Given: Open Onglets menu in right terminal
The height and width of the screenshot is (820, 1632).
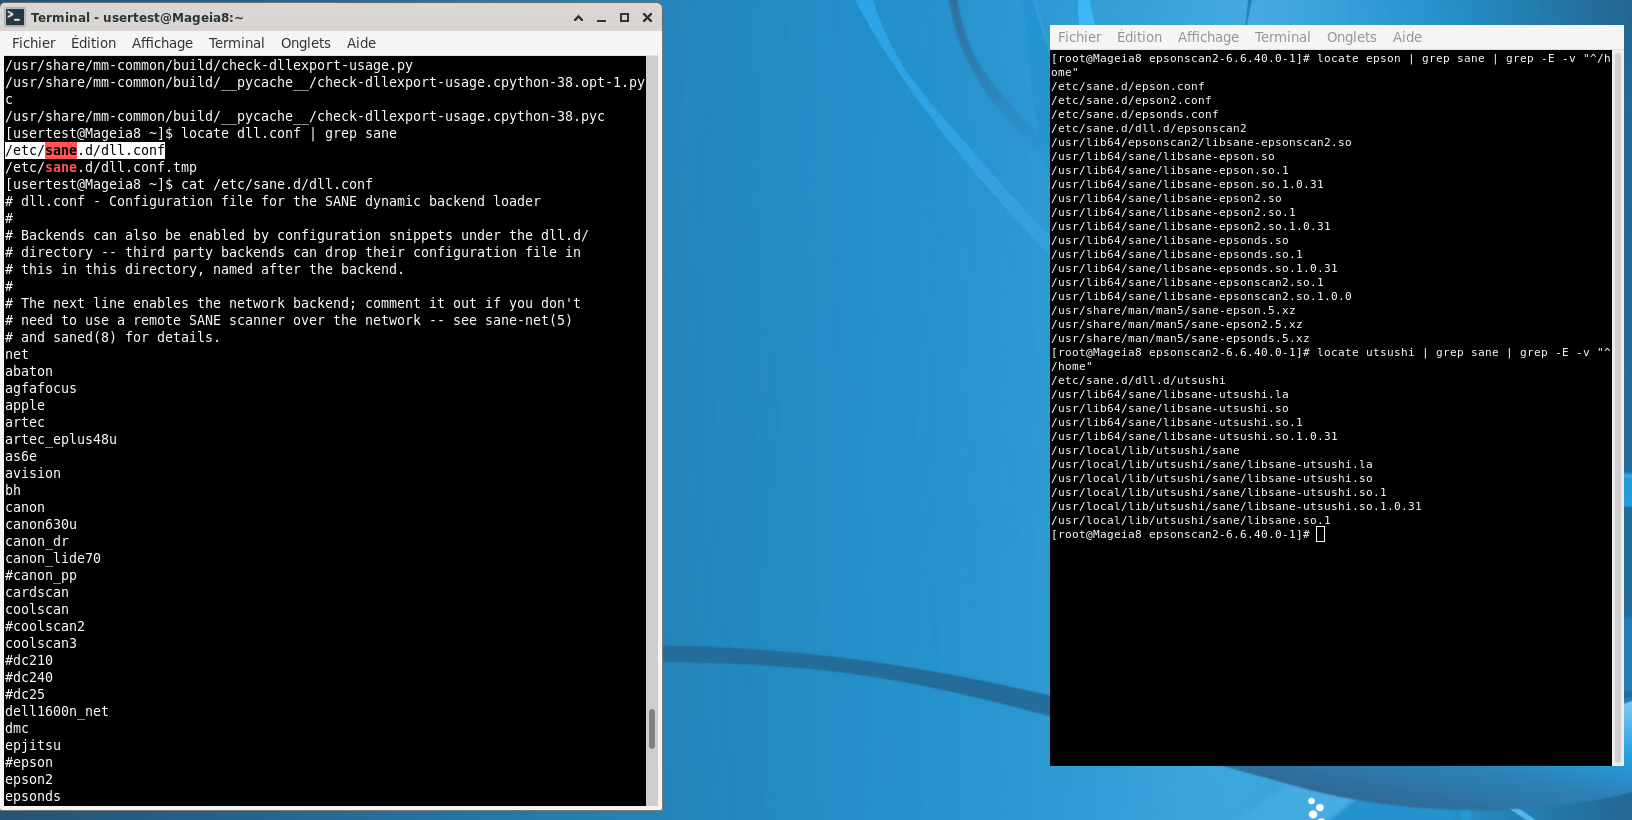Looking at the screenshot, I should coord(1351,37).
